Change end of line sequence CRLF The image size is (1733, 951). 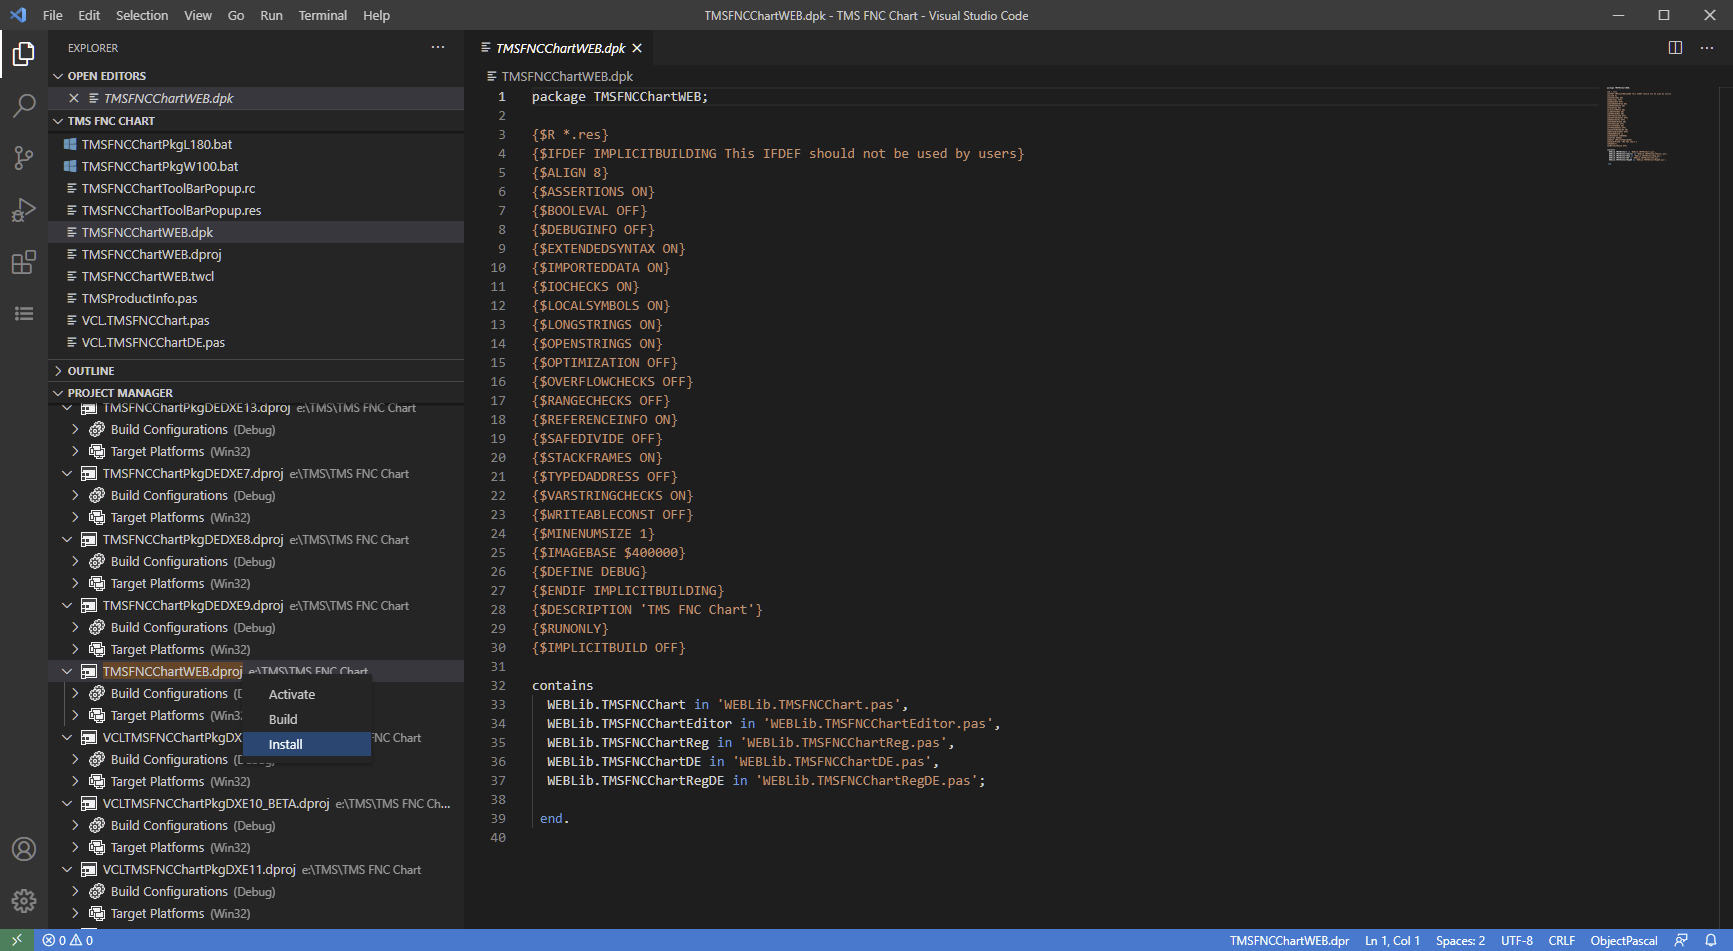pos(1561,940)
